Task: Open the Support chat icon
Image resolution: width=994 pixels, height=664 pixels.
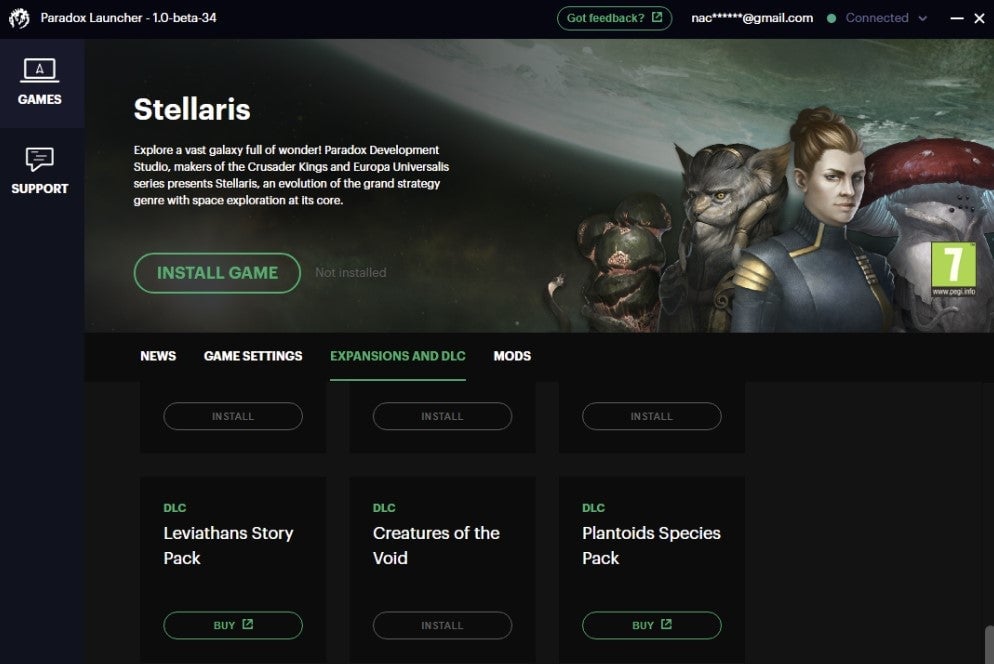Action: pos(39,159)
